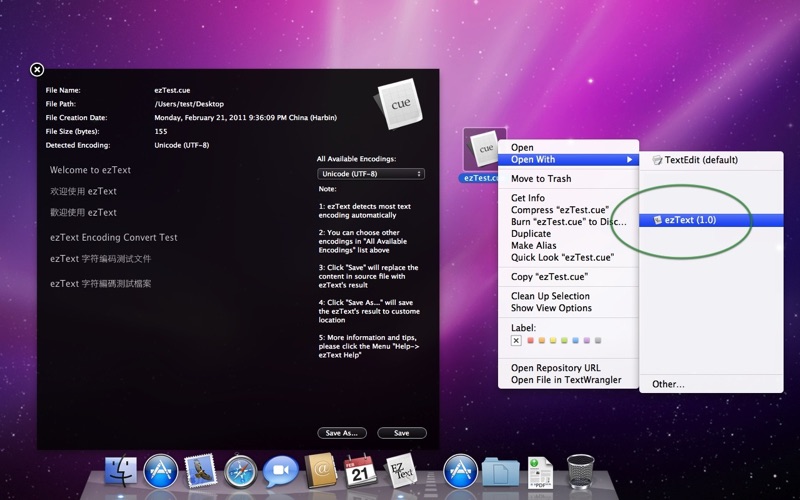Launch the first App Store Dock icon next to Finder
This screenshot has height=500, width=800.
pyautogui.click(x=161, y=471)
